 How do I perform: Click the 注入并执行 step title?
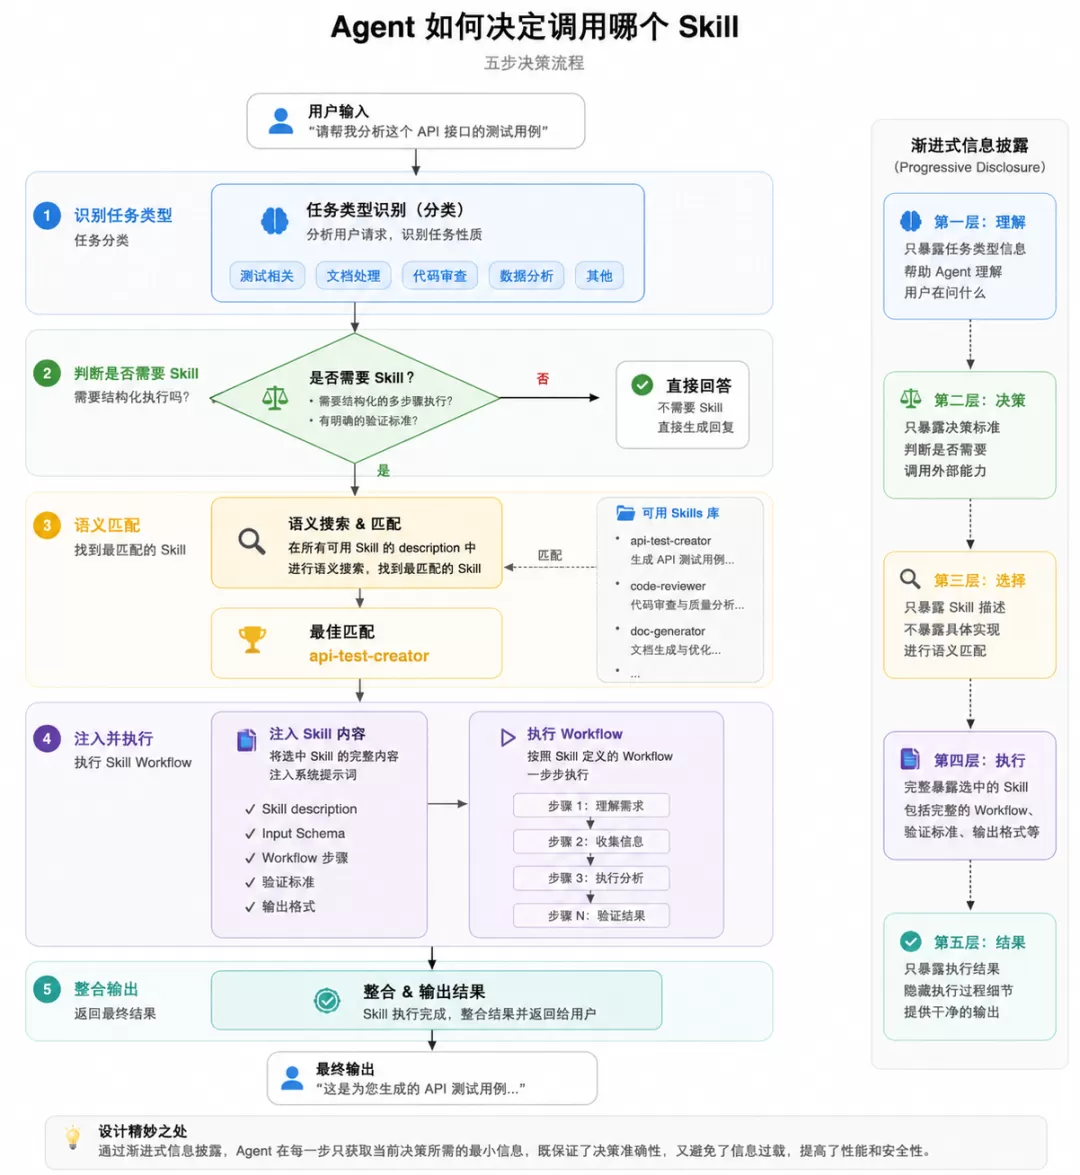pos(113,738)
